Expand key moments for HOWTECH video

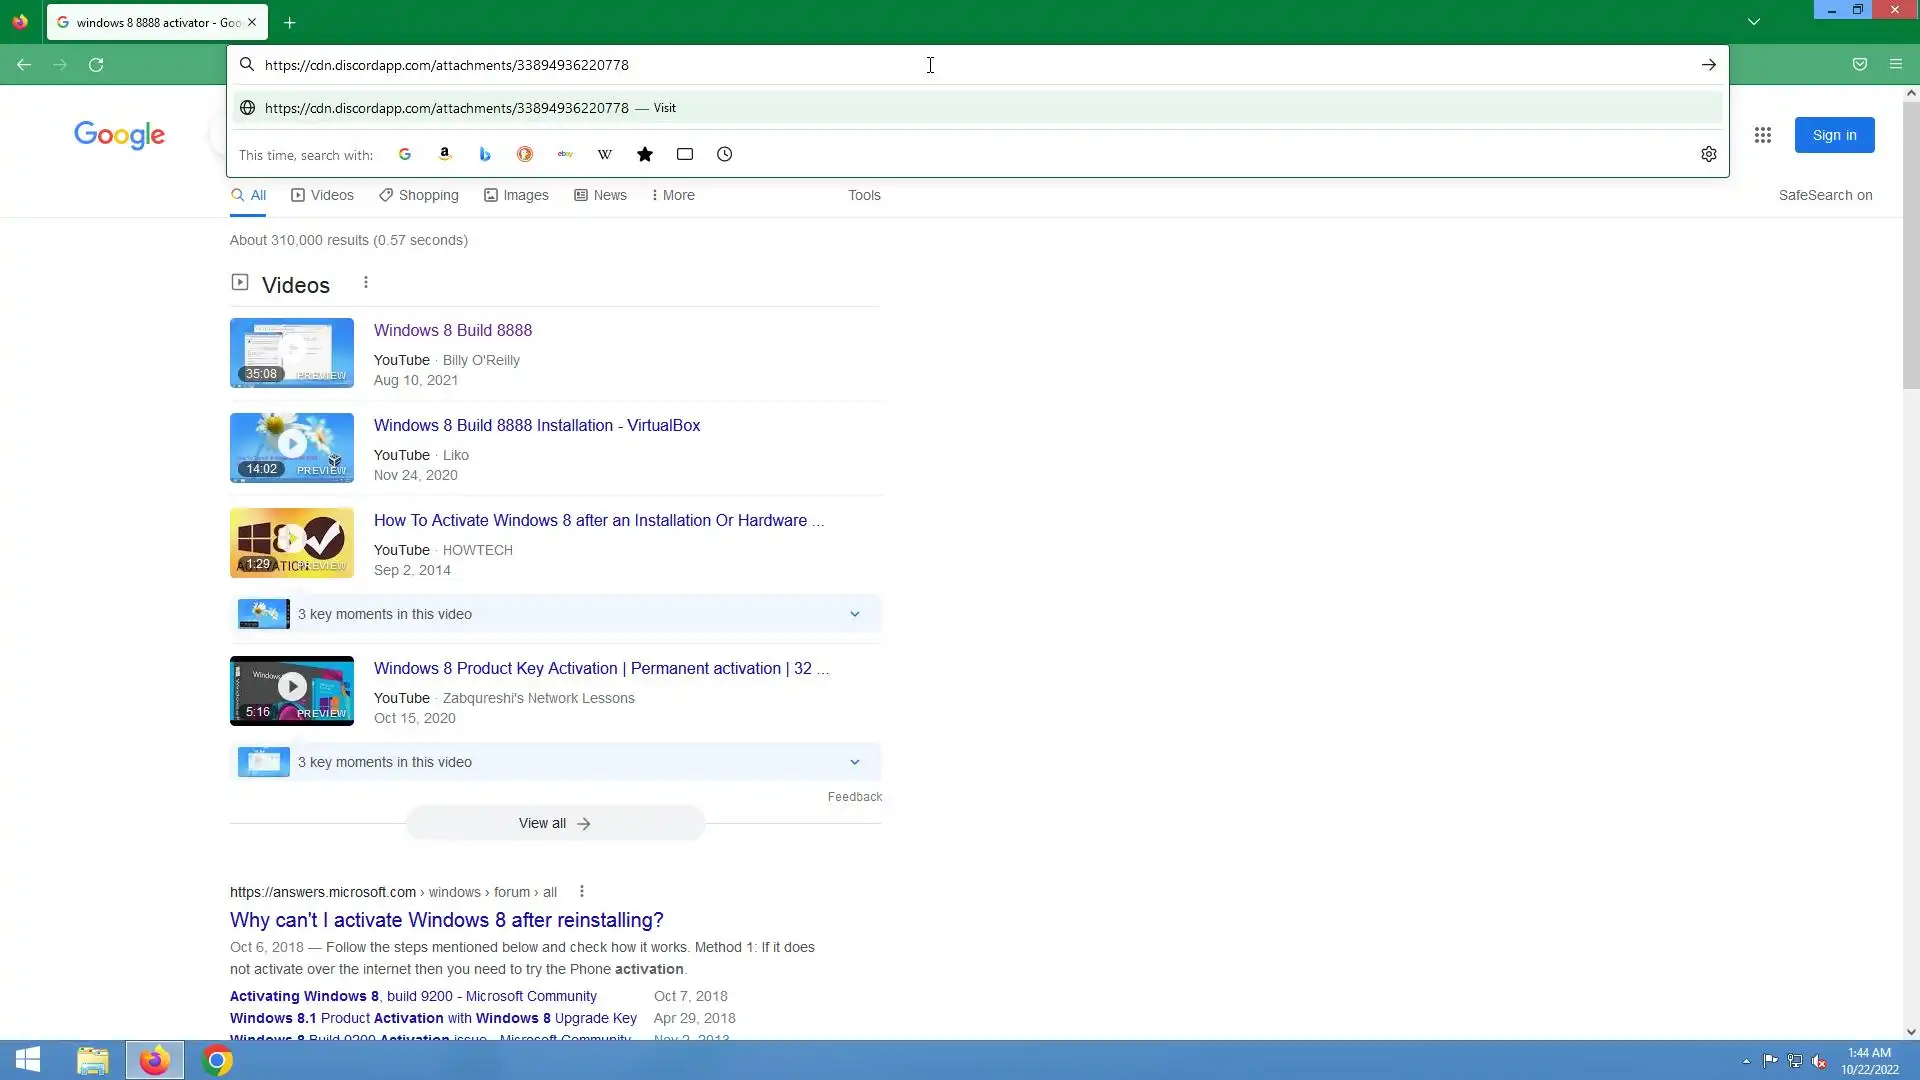pyautogui.click(x=854, y=614)
